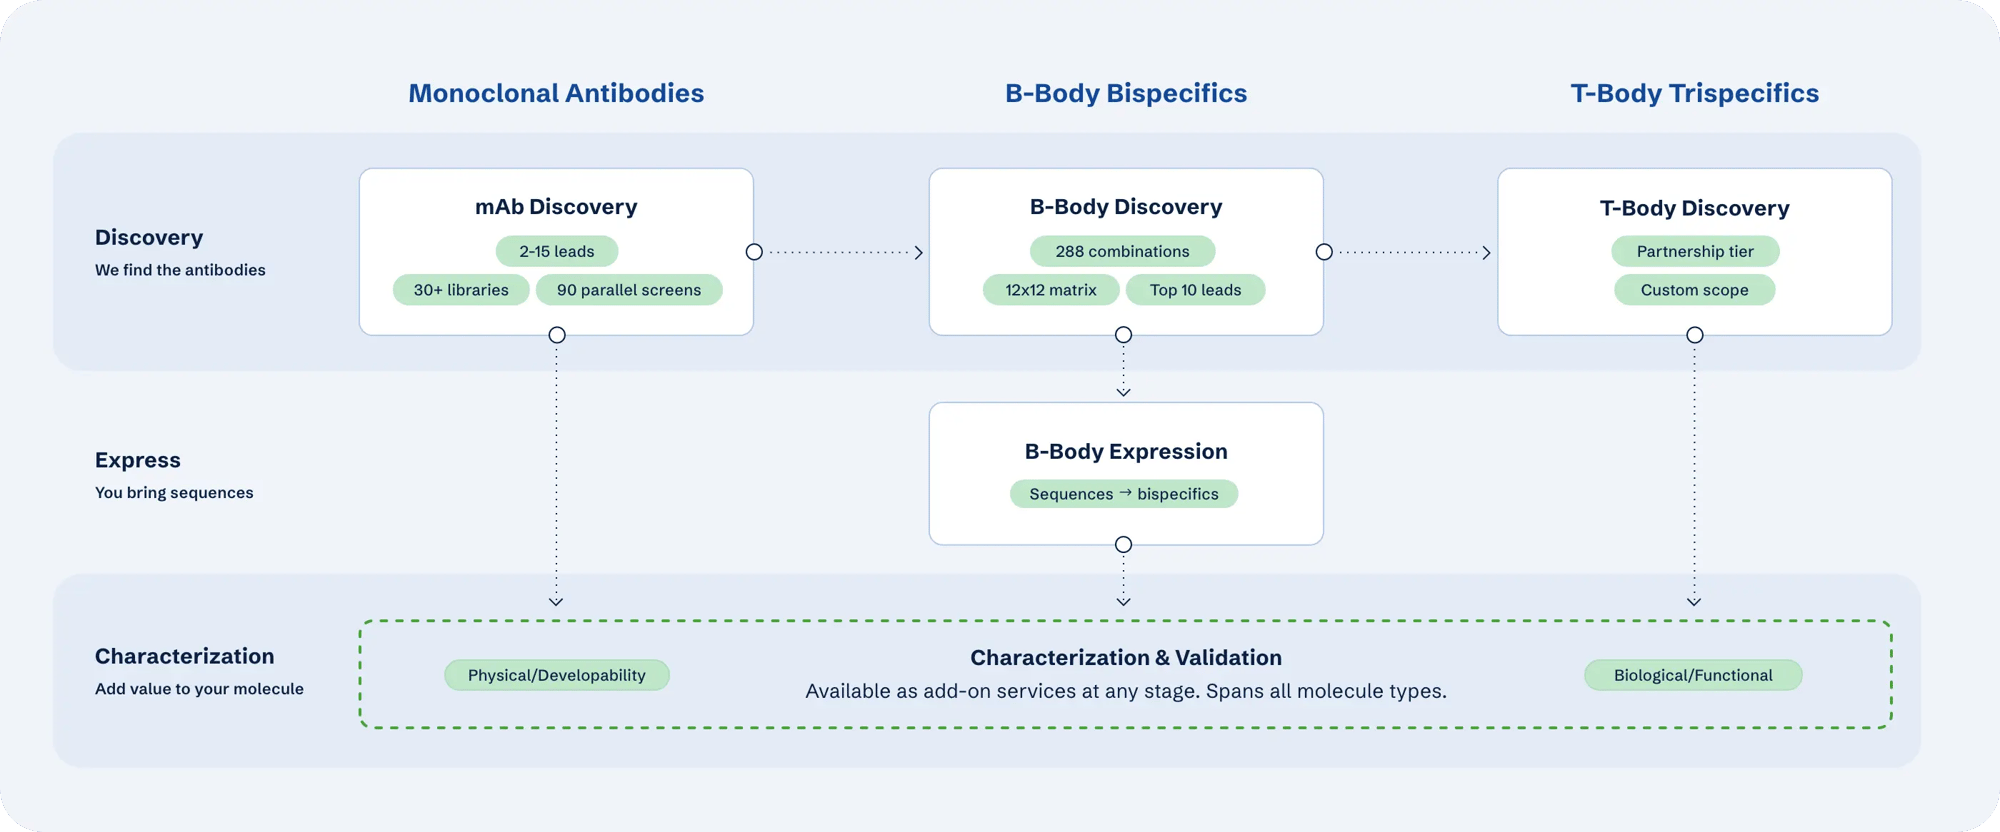Click the connector circle below T-Body Discovery card
This screenshot has width=2000, height=832.
pos(1695,335)
